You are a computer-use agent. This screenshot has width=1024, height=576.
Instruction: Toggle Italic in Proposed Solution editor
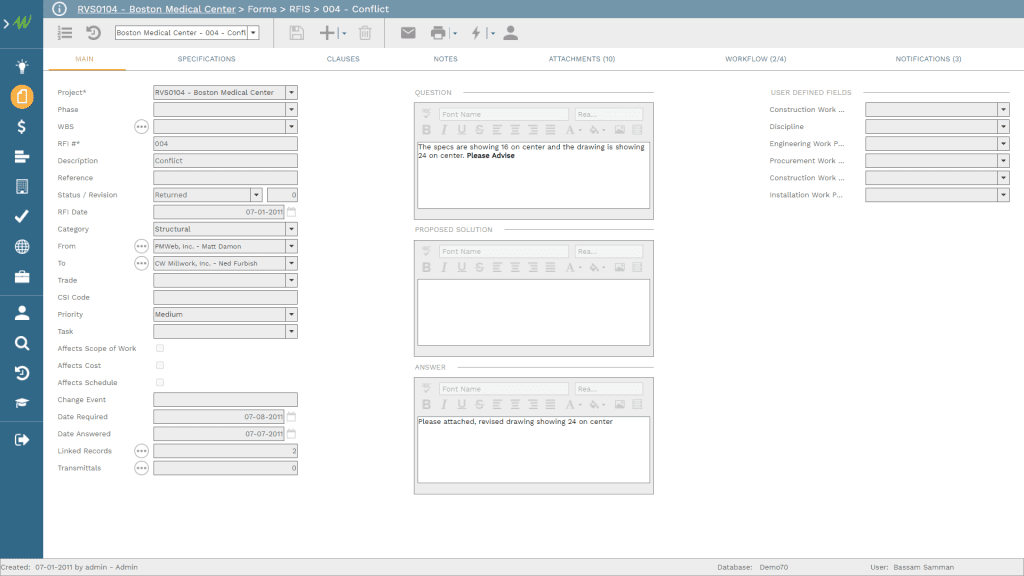[x=444, y=267]
